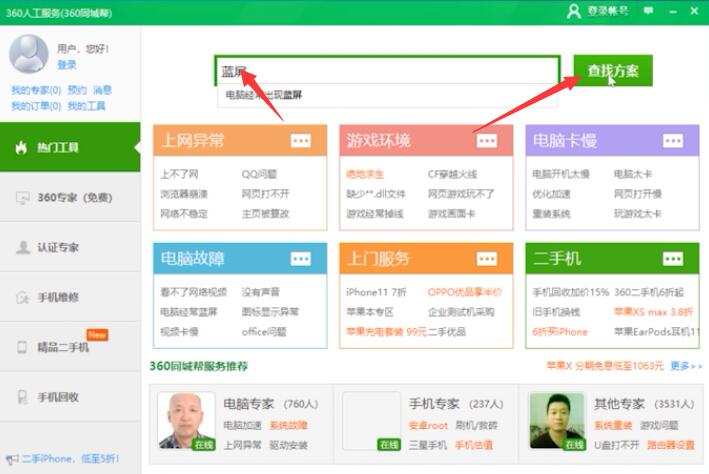Click the office问题 entry
709x474 pixels.
[x=264, y=332]
